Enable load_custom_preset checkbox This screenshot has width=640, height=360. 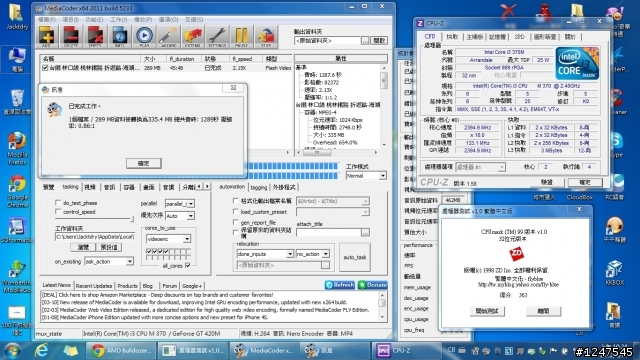coord(236,212)
